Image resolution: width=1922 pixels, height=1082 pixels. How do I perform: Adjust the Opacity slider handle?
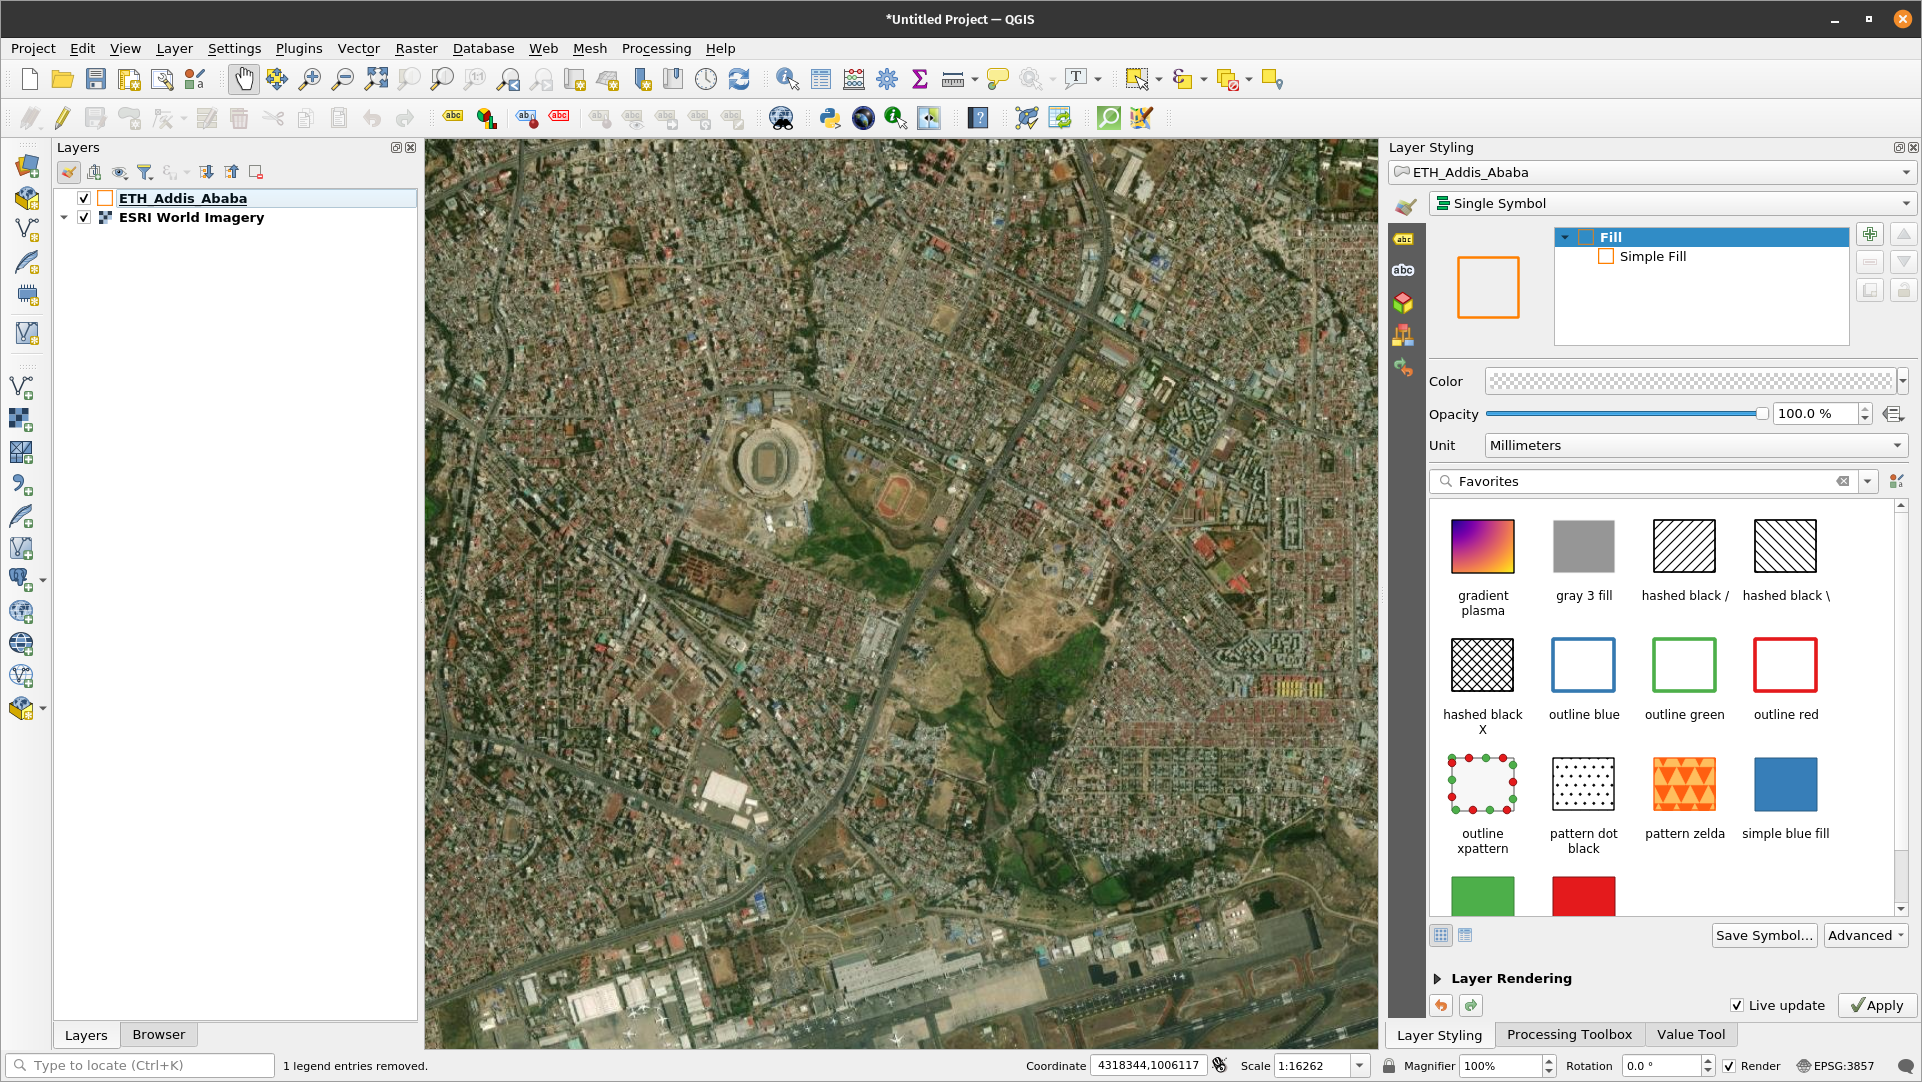pos(1762,414)
